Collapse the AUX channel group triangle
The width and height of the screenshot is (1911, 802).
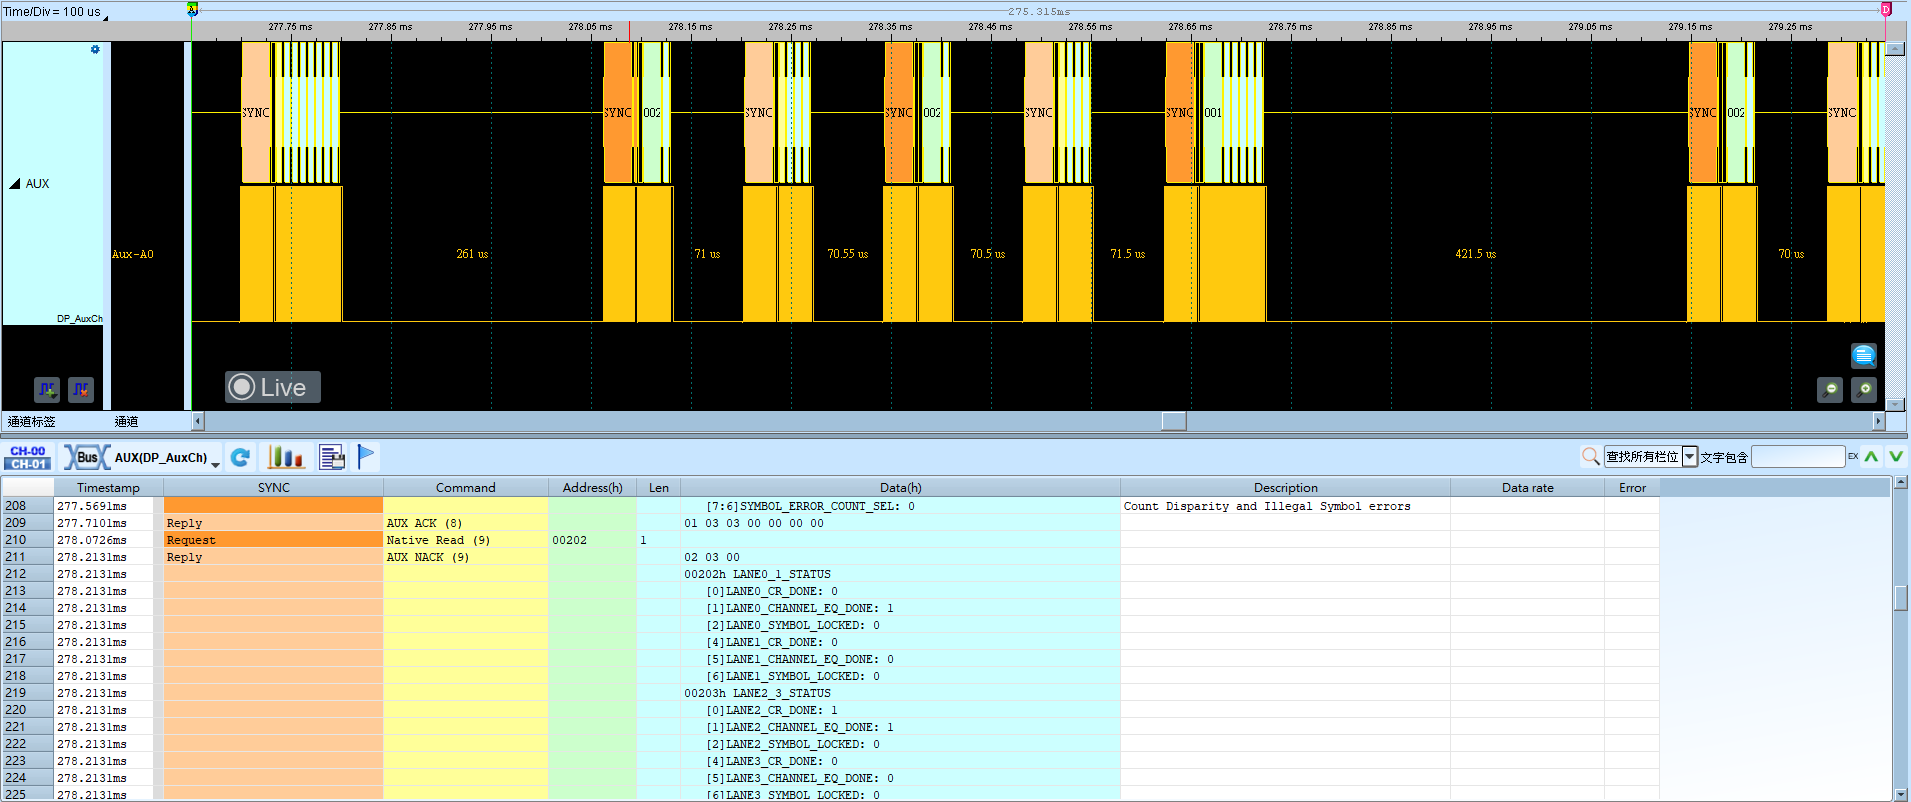pyautogui.click(x=15, y=184)
